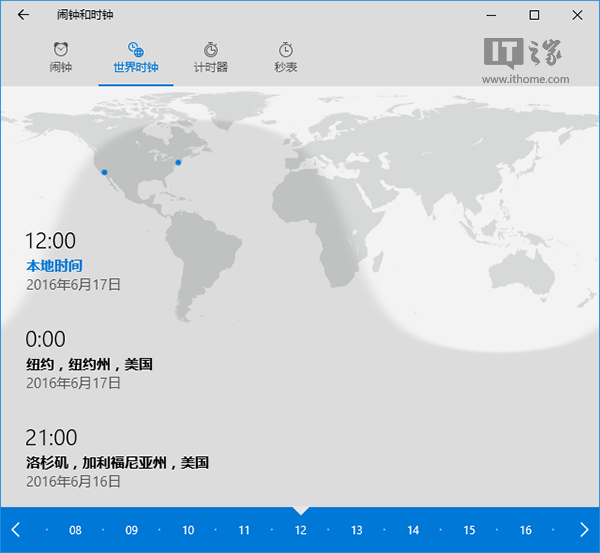Select hour 08 on the timeline
The image size is (600, 553).
[x=75, y=530]
